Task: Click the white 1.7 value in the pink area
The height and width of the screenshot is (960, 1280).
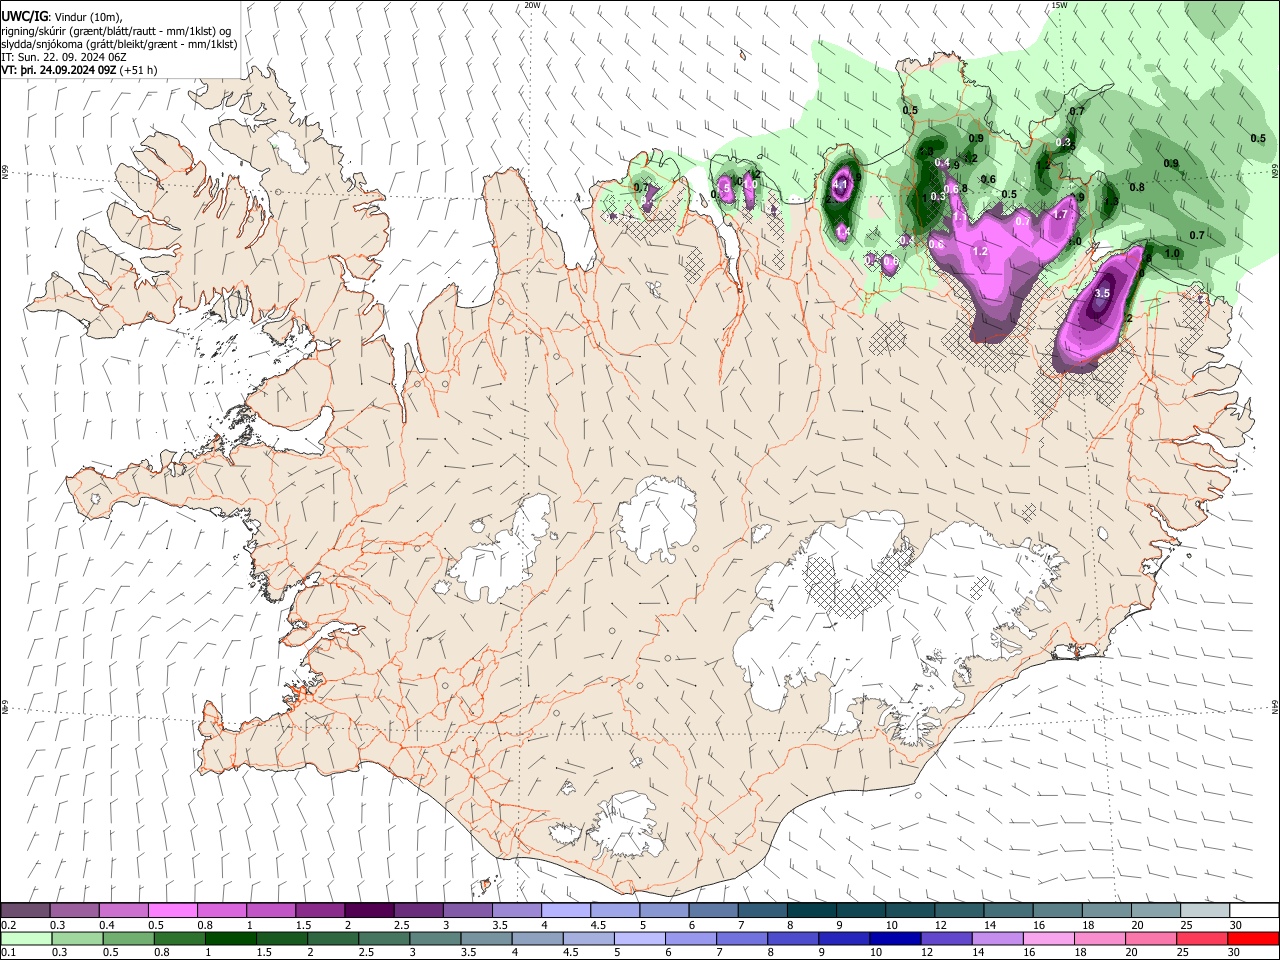Action: [1060, 215]
